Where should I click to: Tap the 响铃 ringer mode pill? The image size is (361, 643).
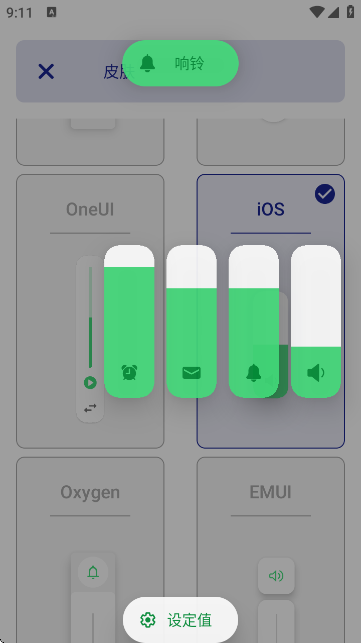(x=180, y=63)
